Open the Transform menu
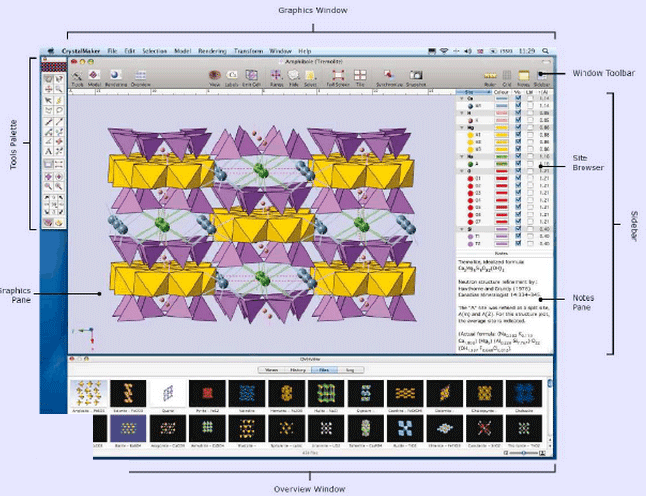 [x=248, y=51]
